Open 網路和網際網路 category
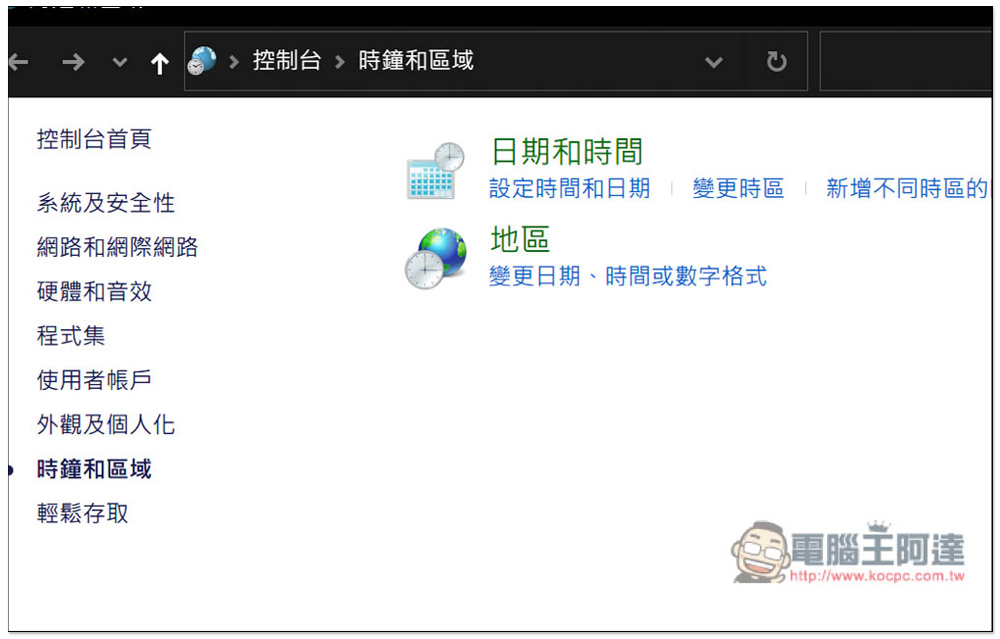This screenshot has height=639, width=1000. (117, 247)
